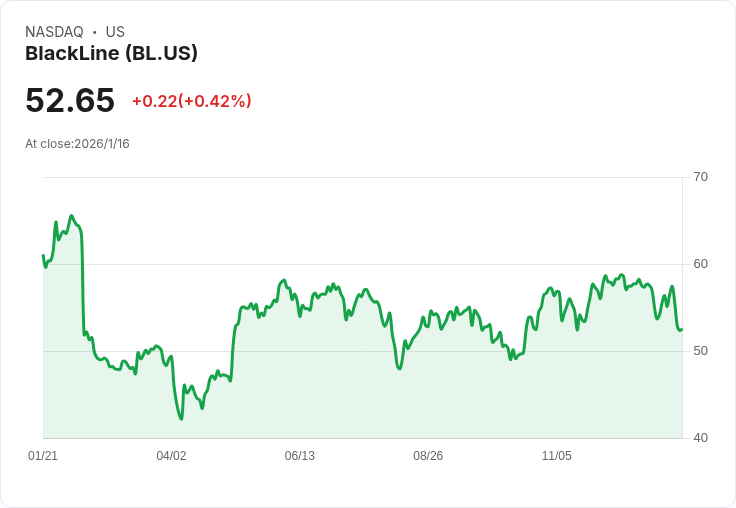Click the At close:2026/1/16 date text
The width and height of the screenshot is (736, 508).
pos(77,144)
